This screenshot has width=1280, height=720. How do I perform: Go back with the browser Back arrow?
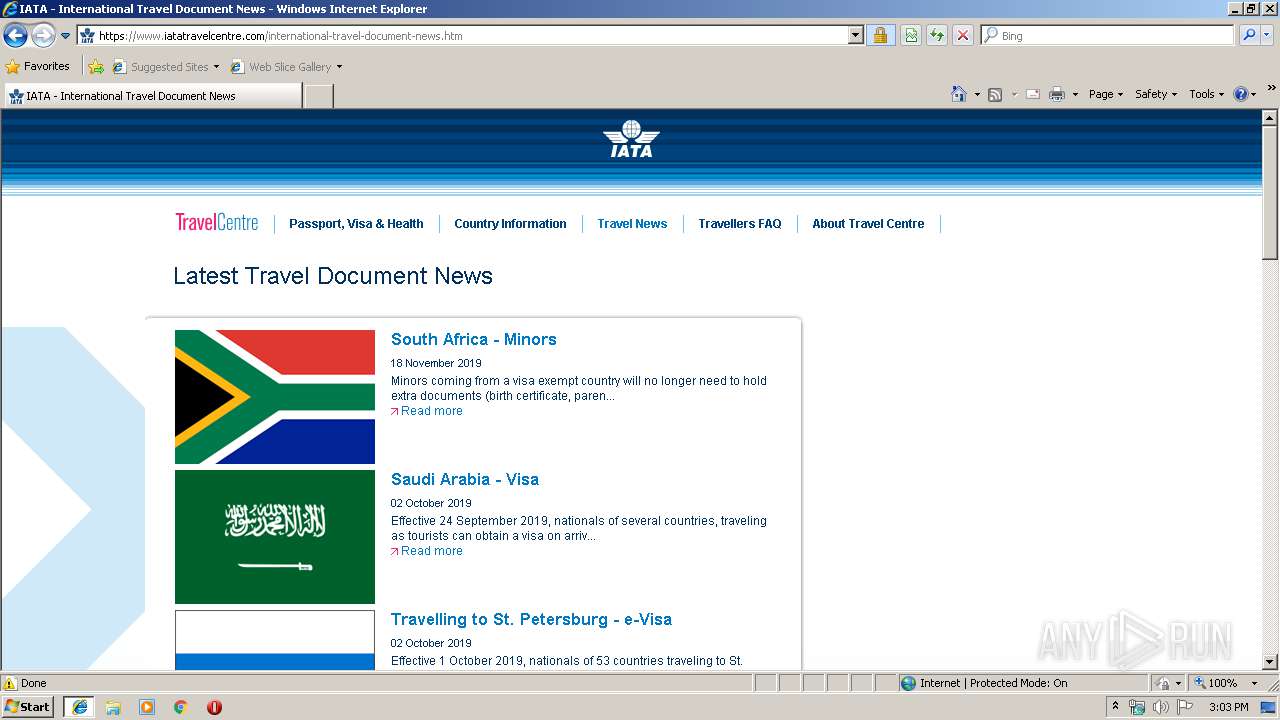point(15,36)
